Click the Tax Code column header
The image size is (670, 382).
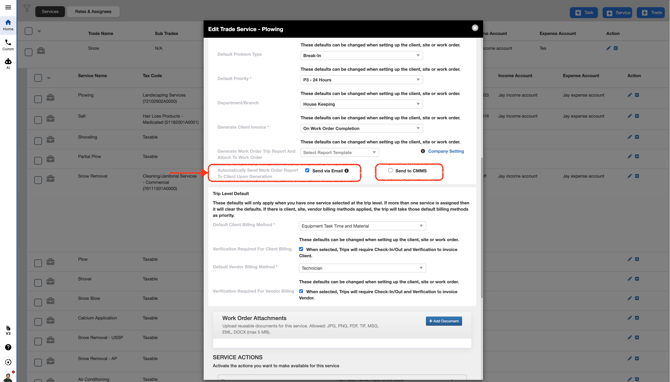(152, 76)
